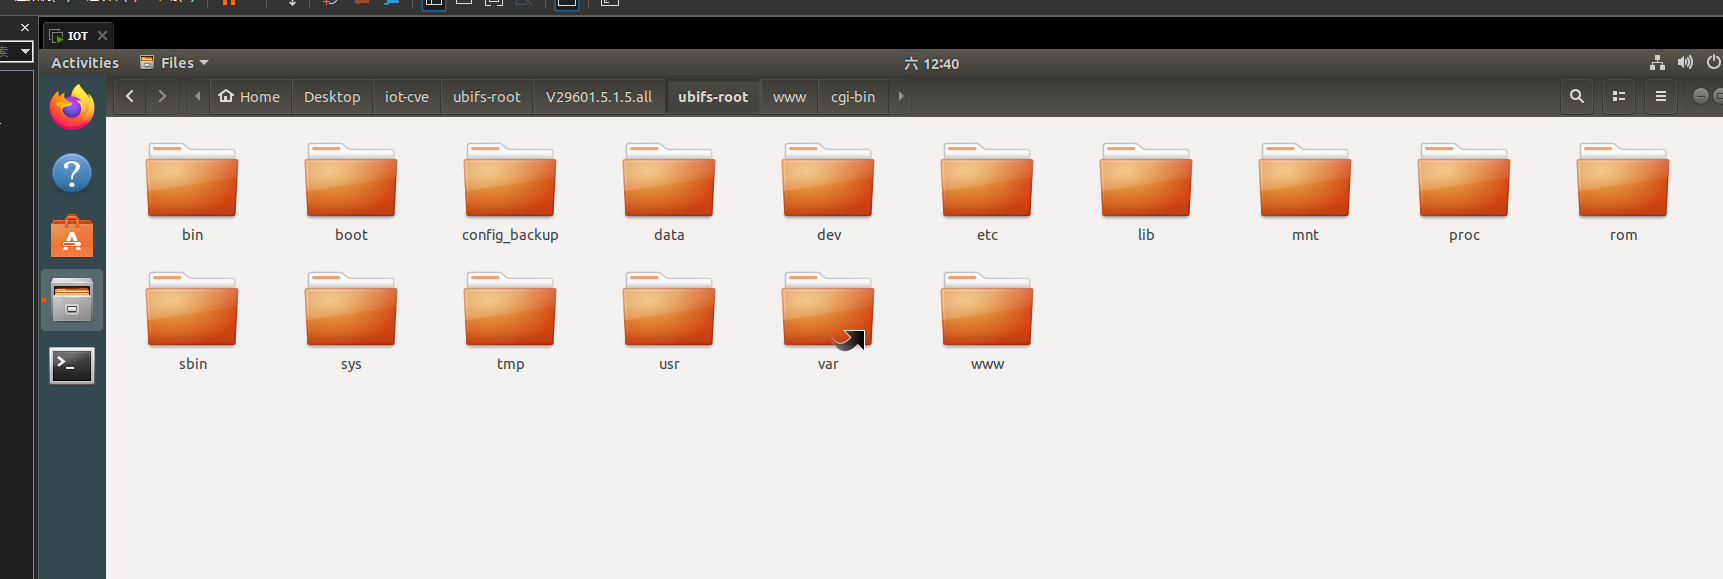Launch Firefox from the dock
The image size is (1723, 579).
click(72, 108)
